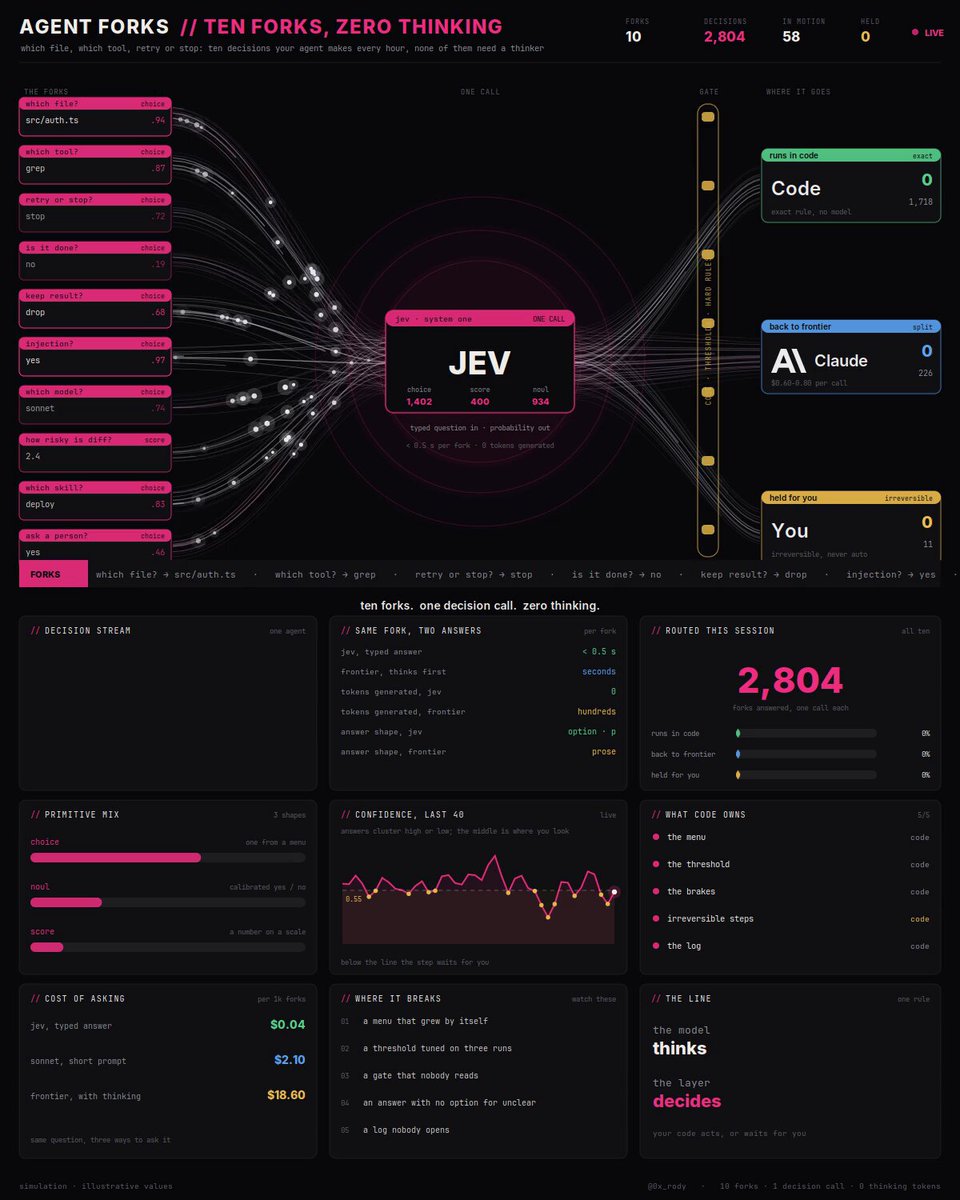
Task: Click the bullet dot beside "the menu"
Action: (x=656, y=837)
